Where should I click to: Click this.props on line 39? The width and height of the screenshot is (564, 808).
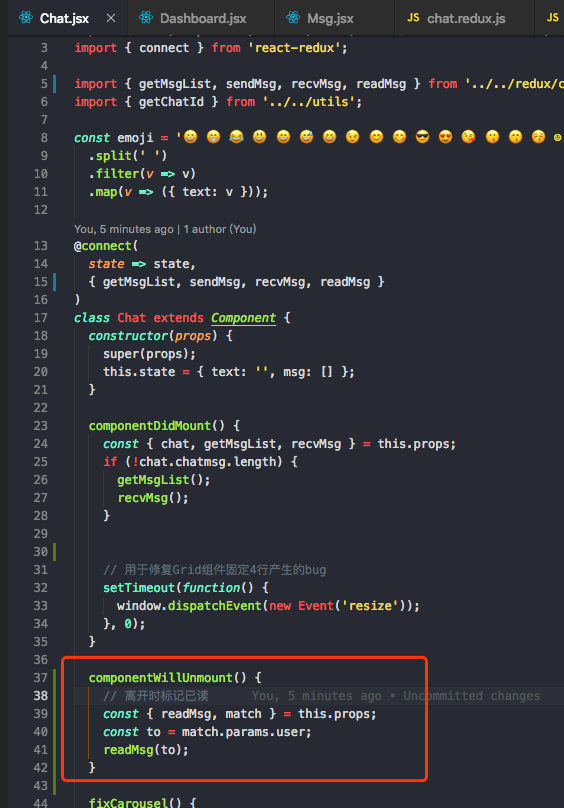[335, 714]
